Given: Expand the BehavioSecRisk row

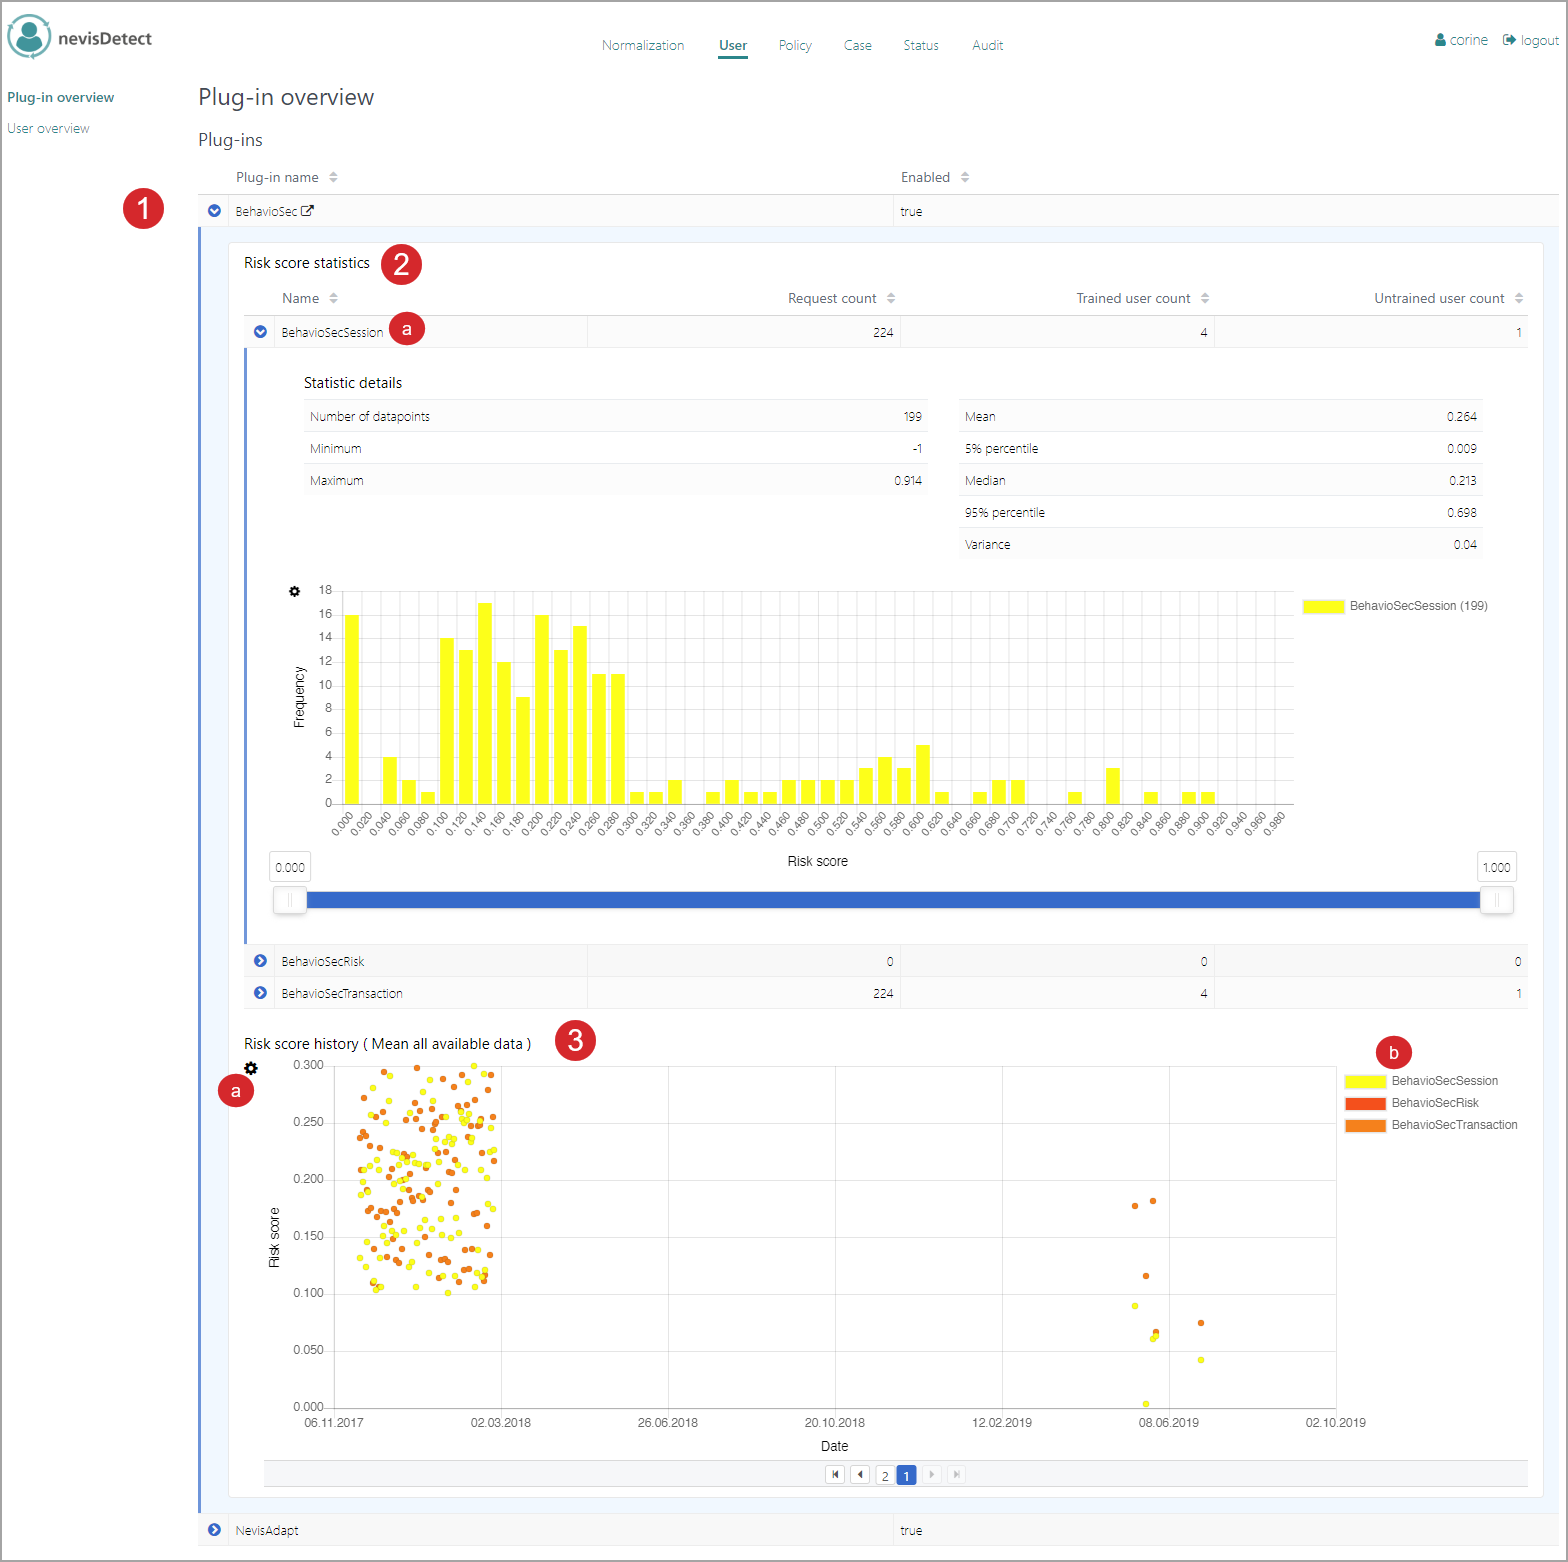Looking at the screenshot, I should point(260,961).
